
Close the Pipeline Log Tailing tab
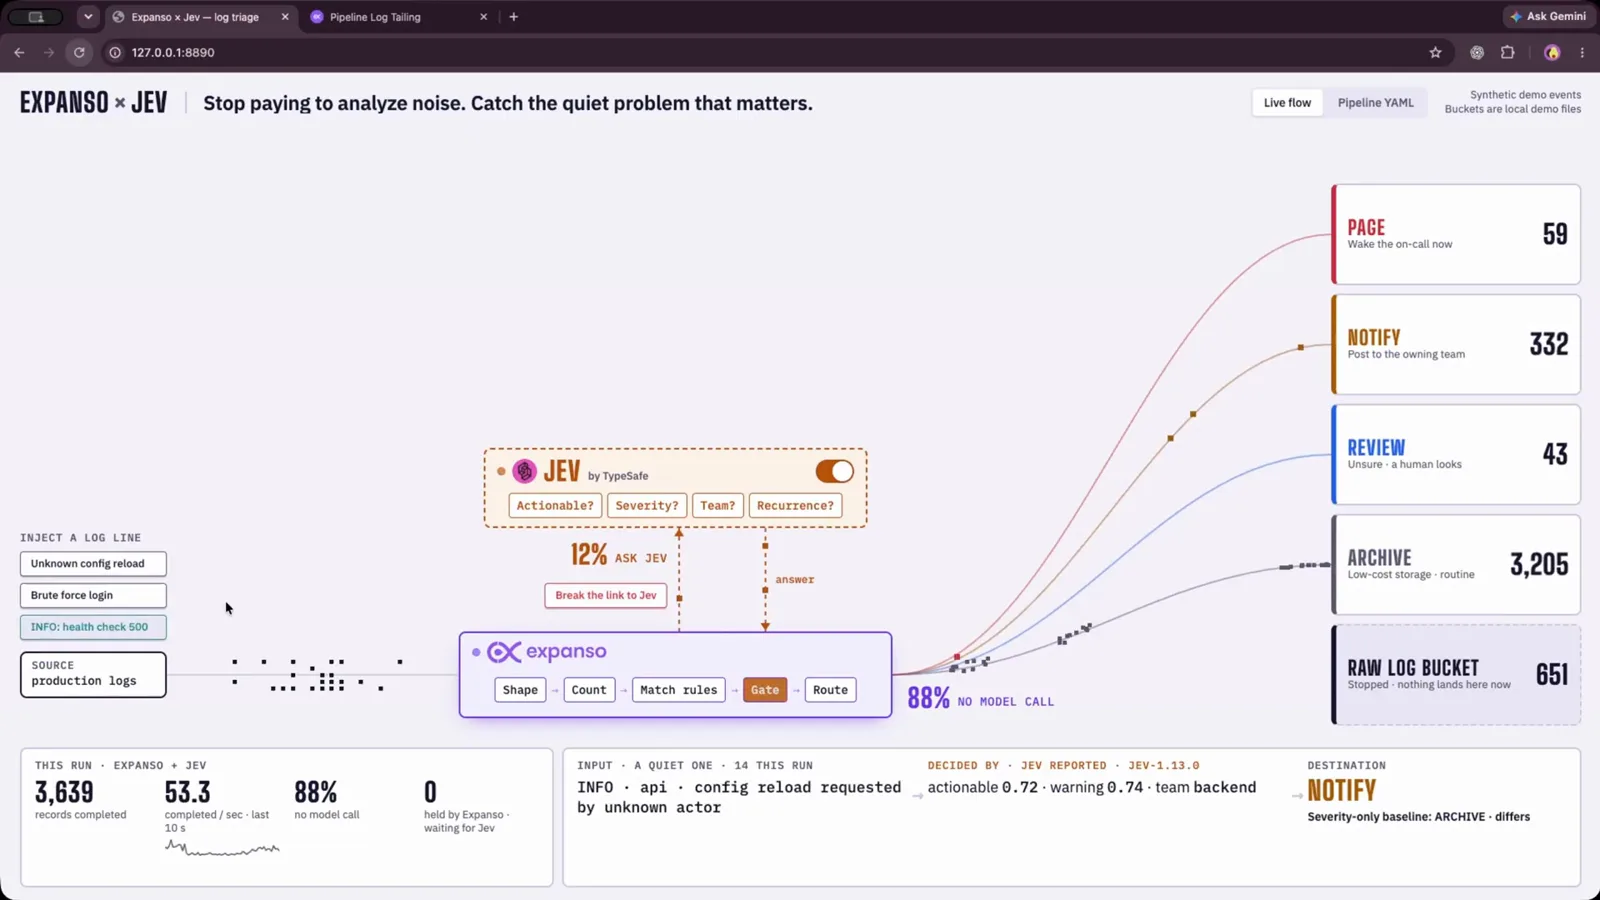[483, 17]
